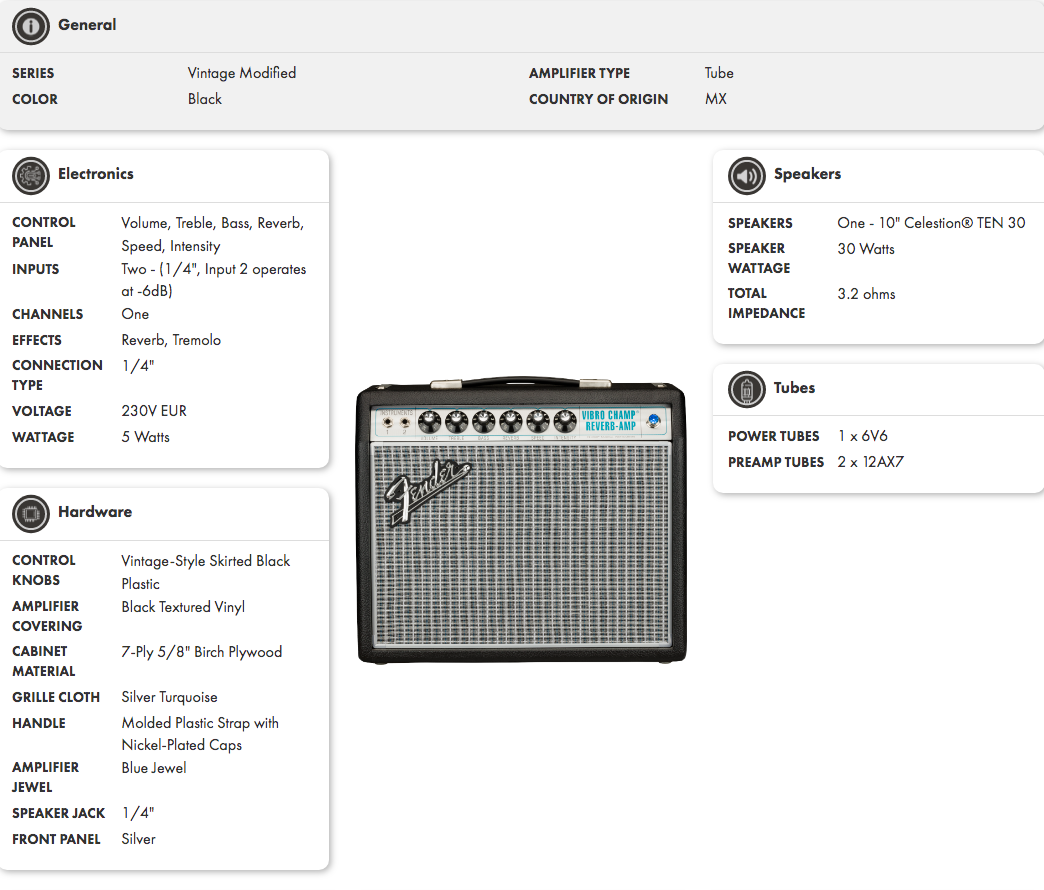Image resolution: width=1044 pixels, height=890 pixels.
Task: Click the General info icon
Action: point(31,26)
